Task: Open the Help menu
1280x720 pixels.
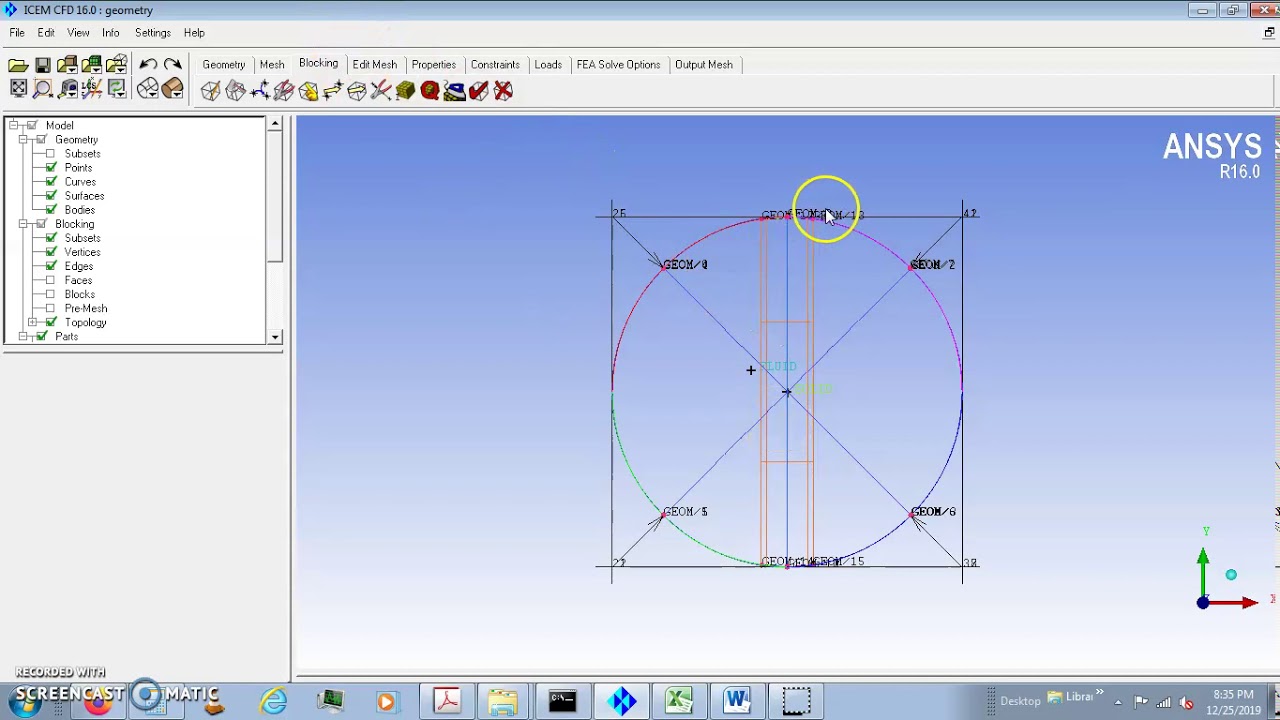Action: click(x=194, y=33)
